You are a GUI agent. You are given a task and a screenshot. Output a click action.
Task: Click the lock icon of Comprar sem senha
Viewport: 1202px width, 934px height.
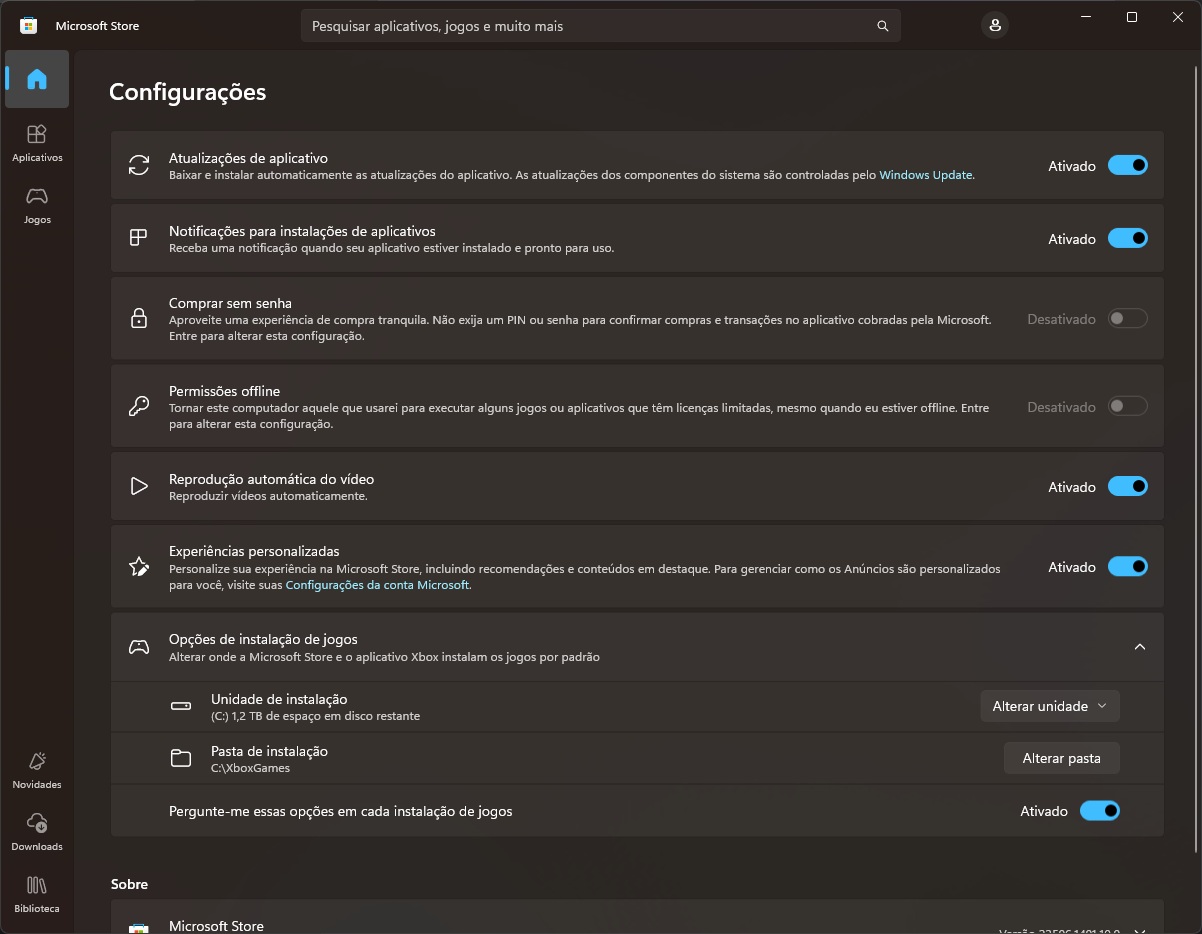pyautogui.click(x=139, y=319)
